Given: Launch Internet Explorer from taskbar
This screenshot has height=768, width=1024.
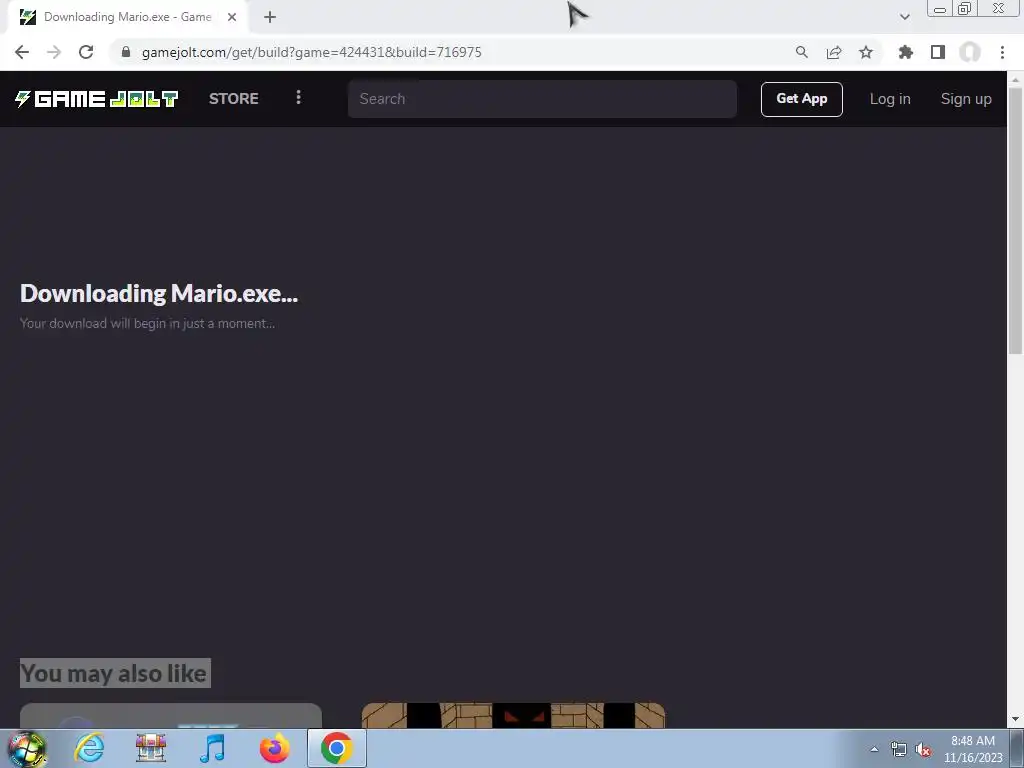Looking at the screenshot, I should click(x=89, y=748).
